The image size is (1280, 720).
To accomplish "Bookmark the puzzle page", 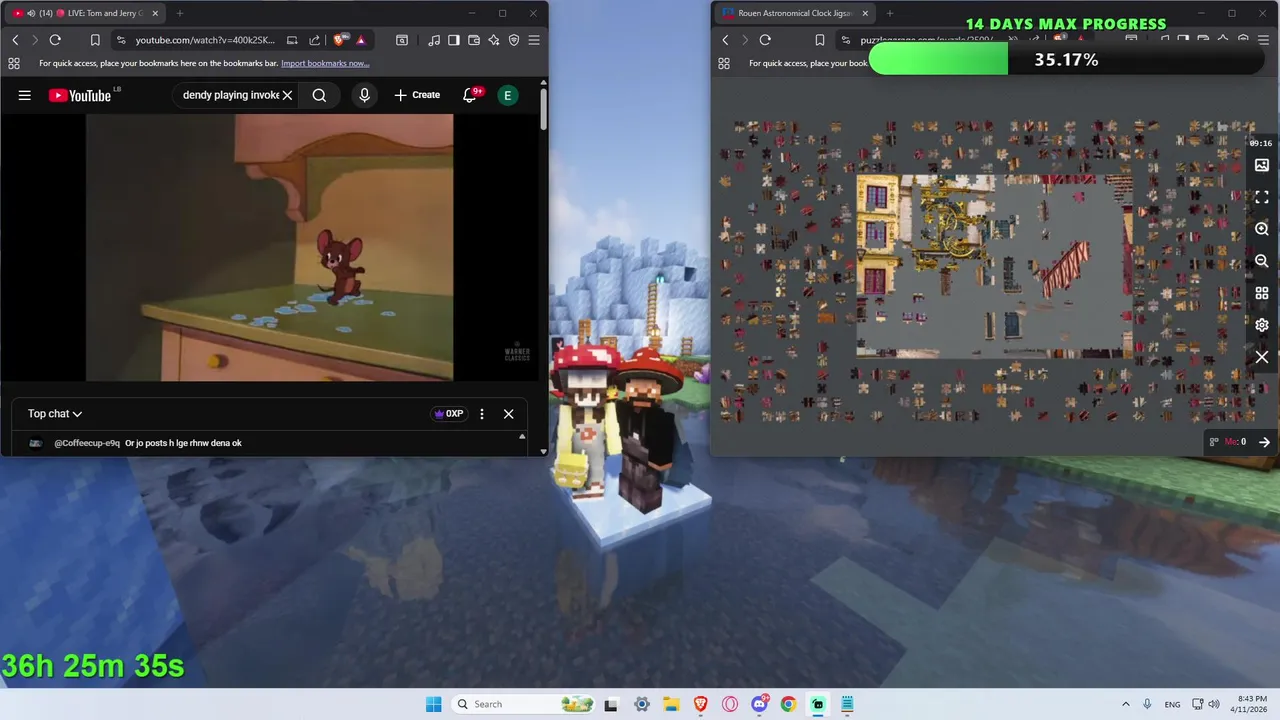I will (x=820, y=40).
